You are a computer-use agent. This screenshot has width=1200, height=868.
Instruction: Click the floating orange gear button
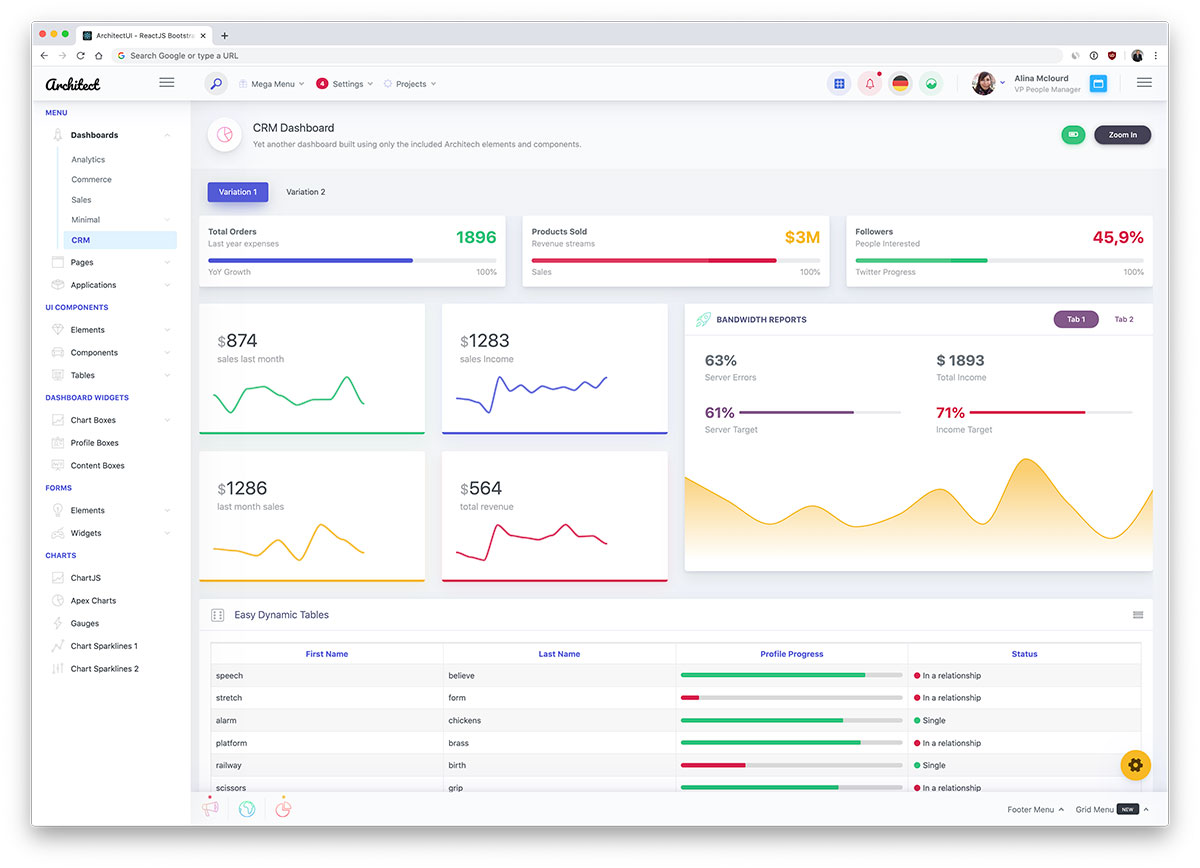pyautogui.click(x=1135, y=764)
